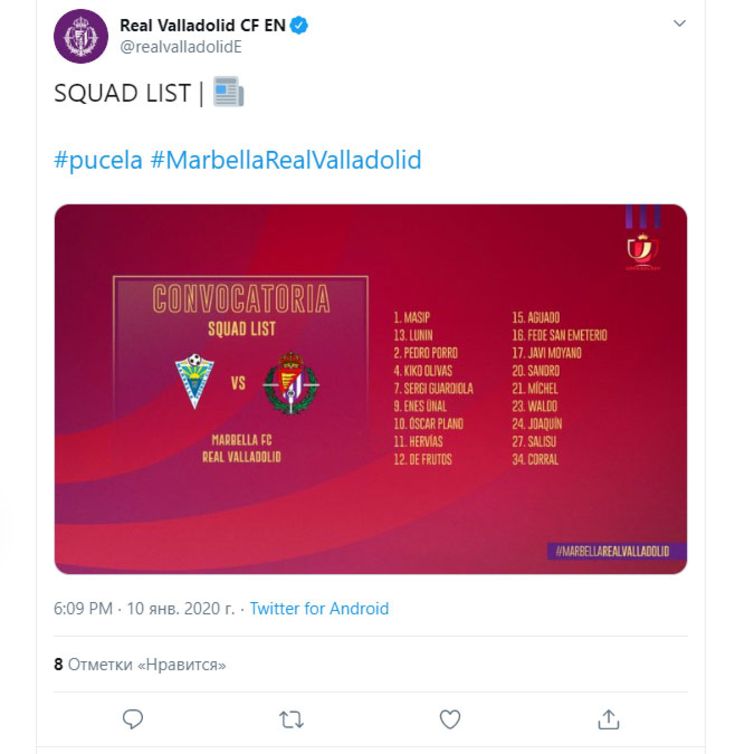Open Real Valladolid profile avatar
The image size is (735, 754).
(81, 37)
